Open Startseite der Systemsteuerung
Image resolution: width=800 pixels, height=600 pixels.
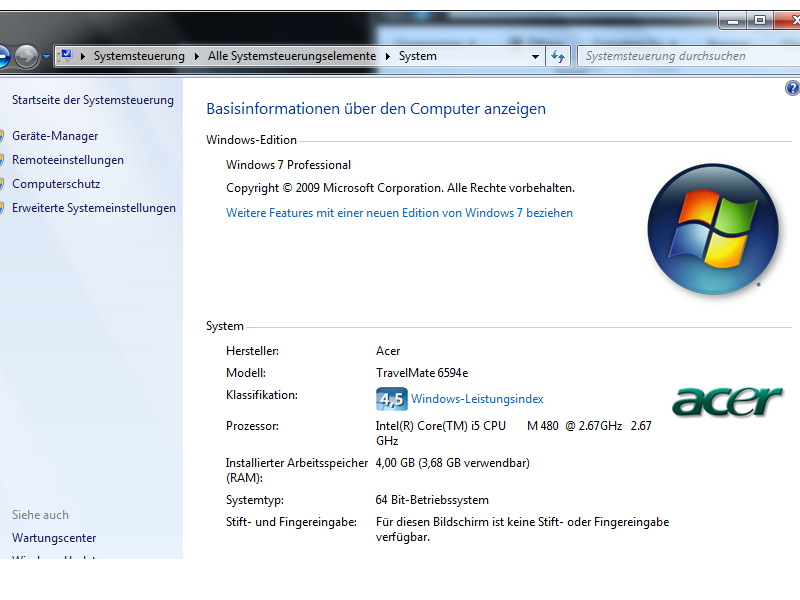pyautogui.click(x=93, y=100)
